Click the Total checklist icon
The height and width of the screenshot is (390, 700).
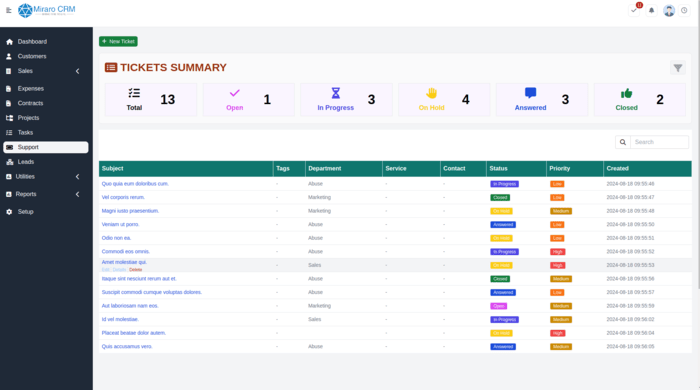point(134,93)
